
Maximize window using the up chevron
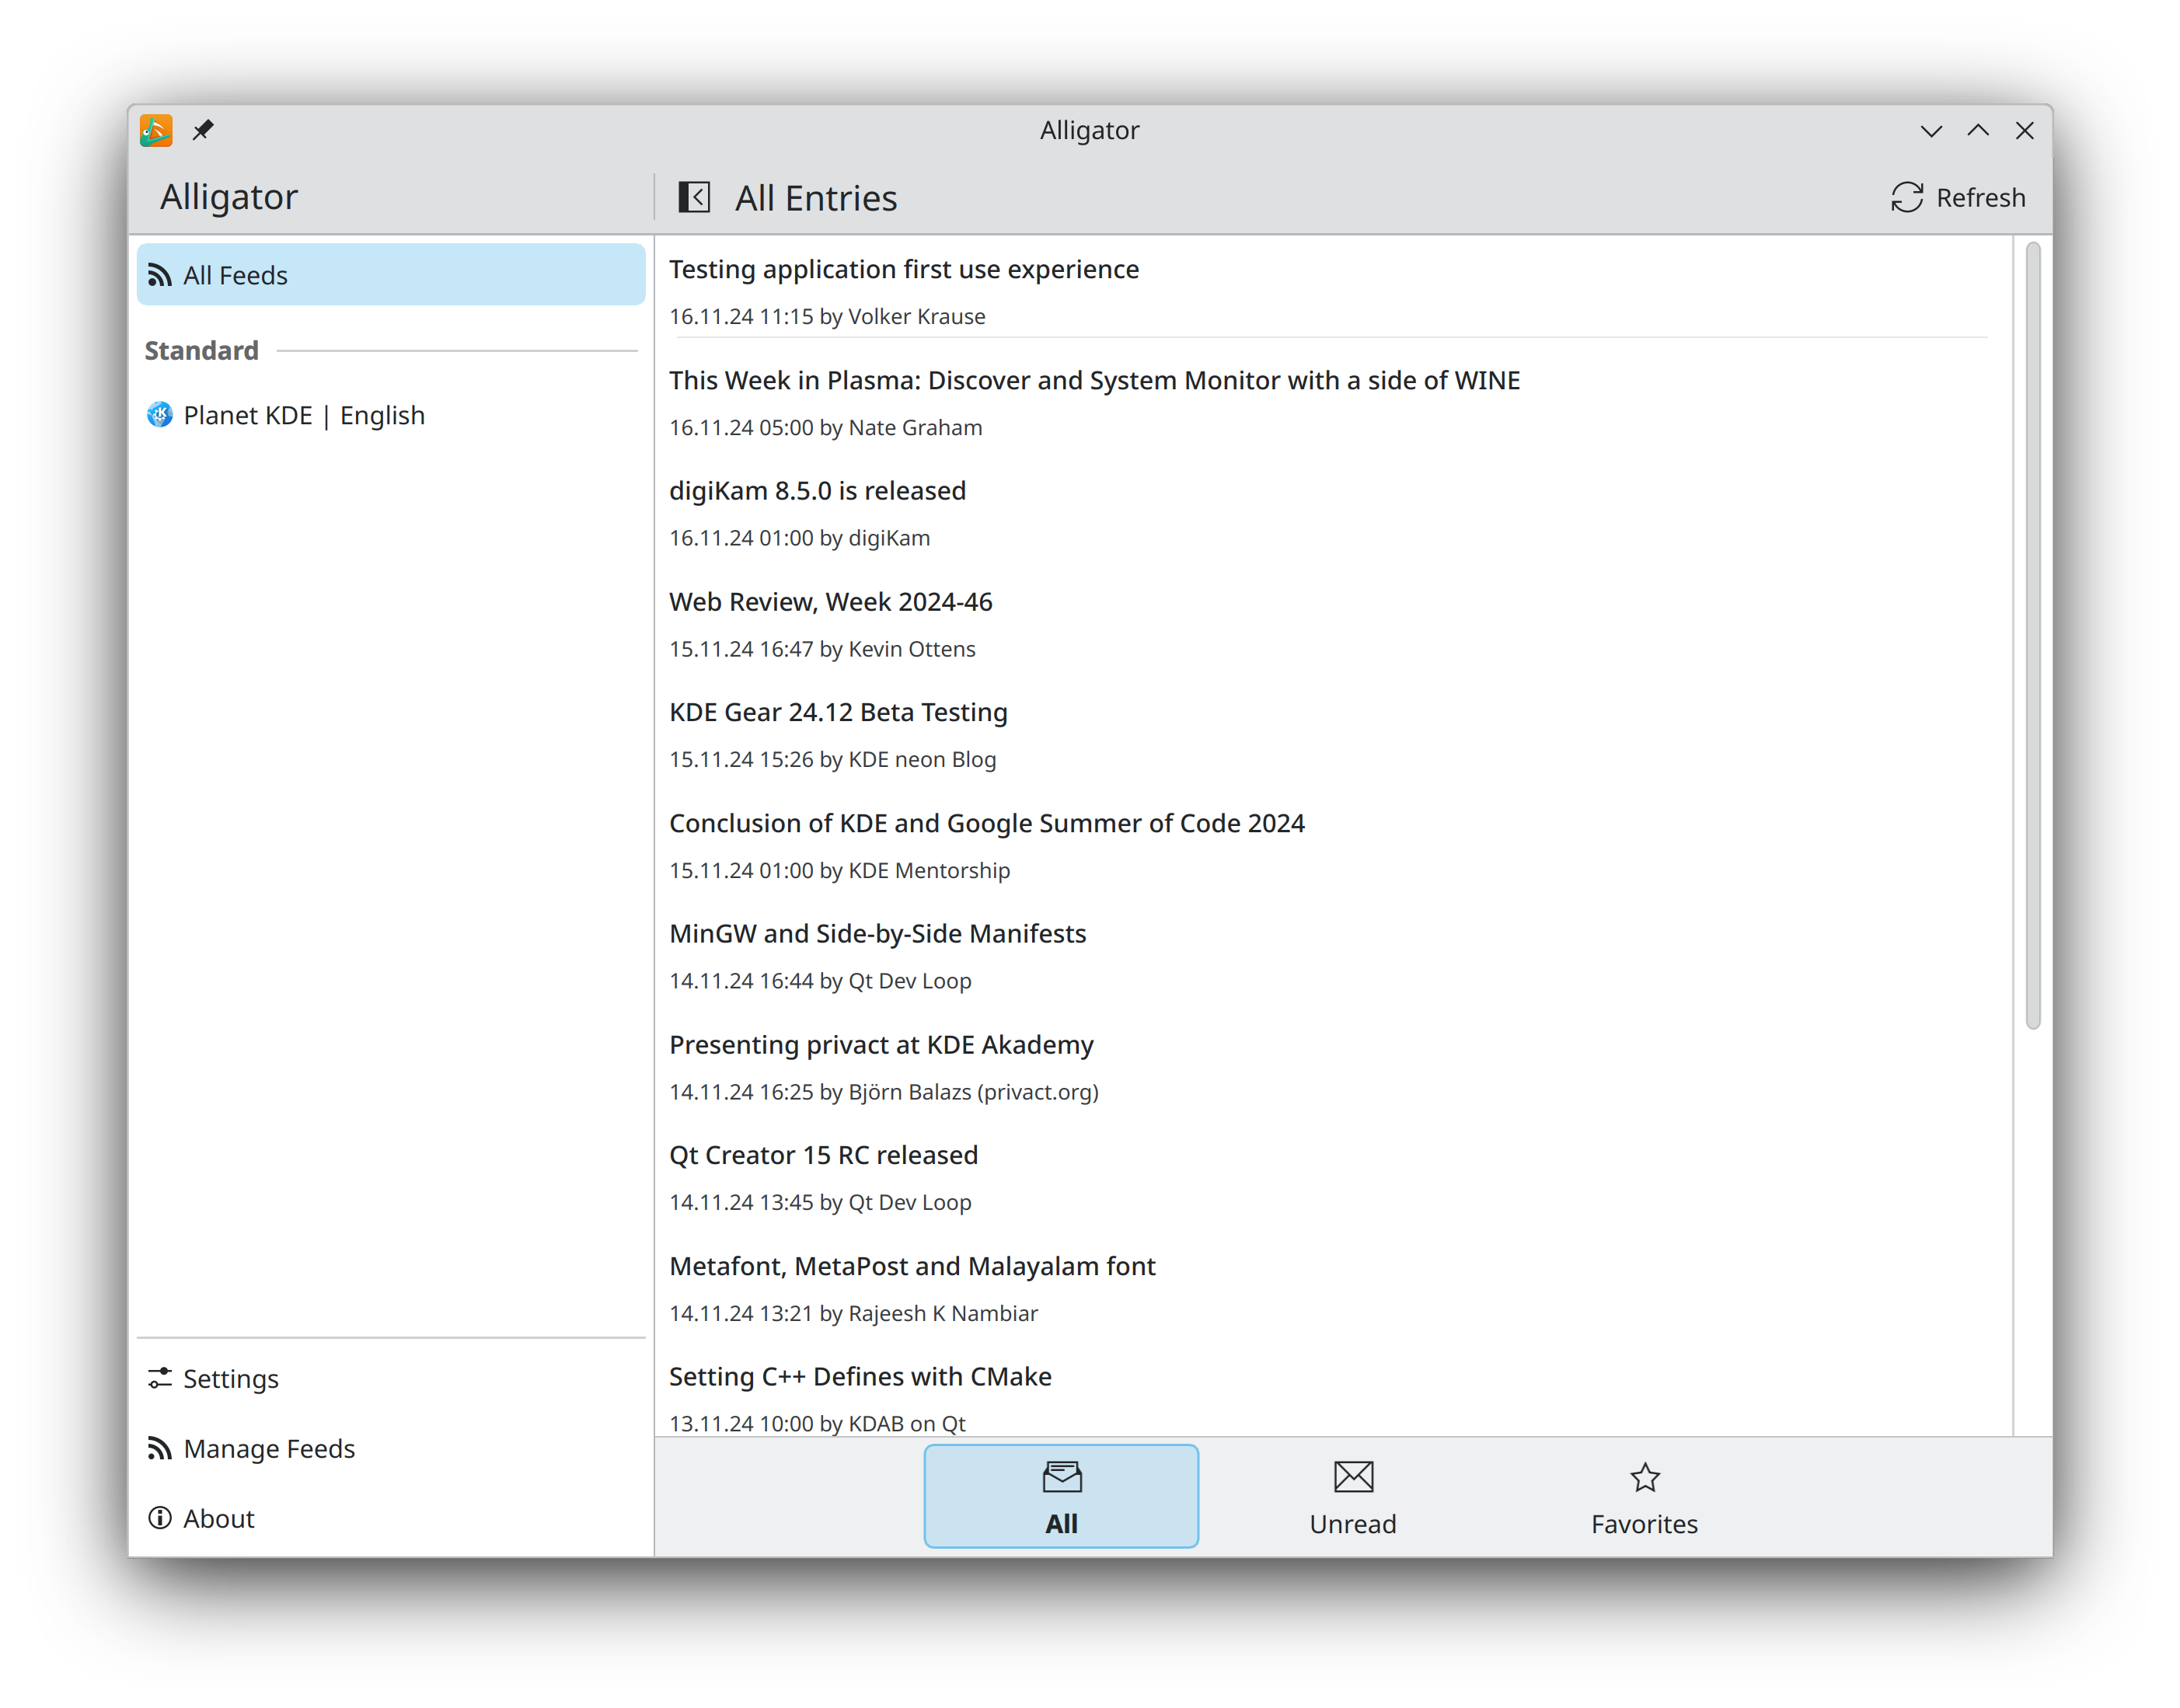tap(1977, 130)
